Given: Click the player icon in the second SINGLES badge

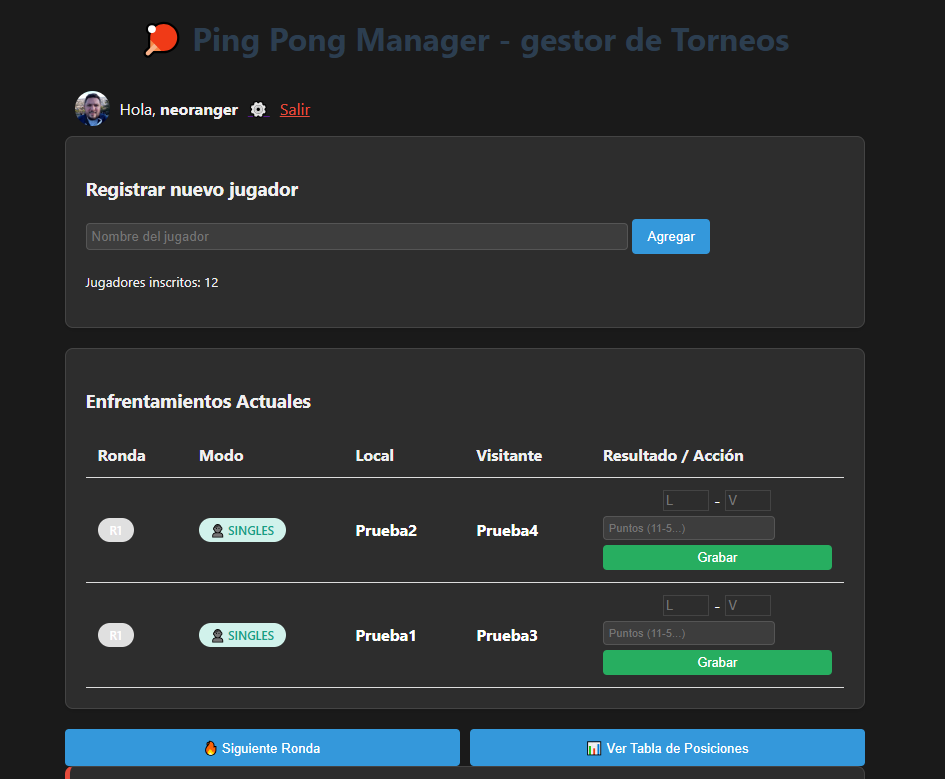Looking at the screenshot, I should click(x=219, y=634).
